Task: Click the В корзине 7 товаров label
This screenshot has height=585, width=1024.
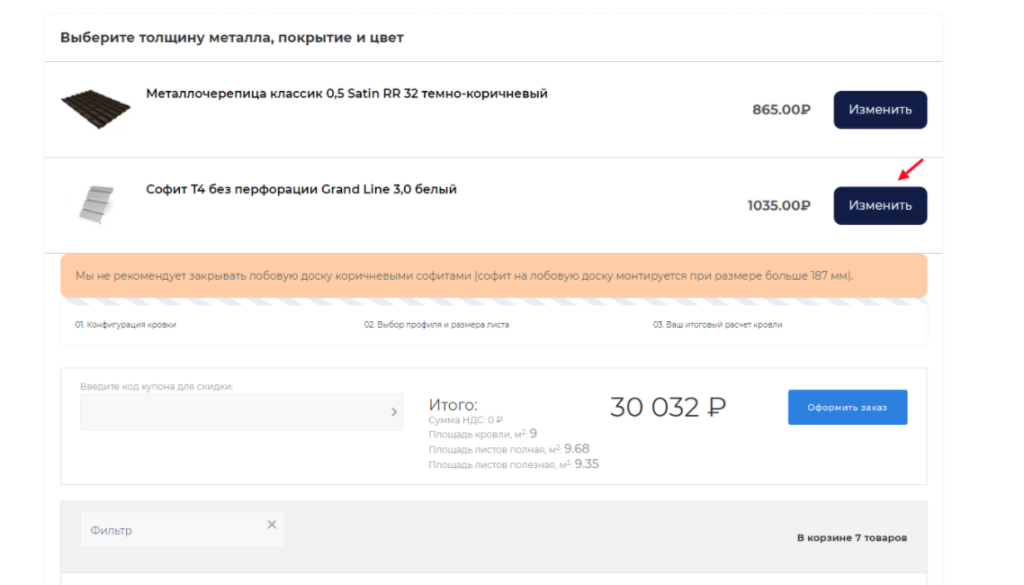Action: (852, 538)
